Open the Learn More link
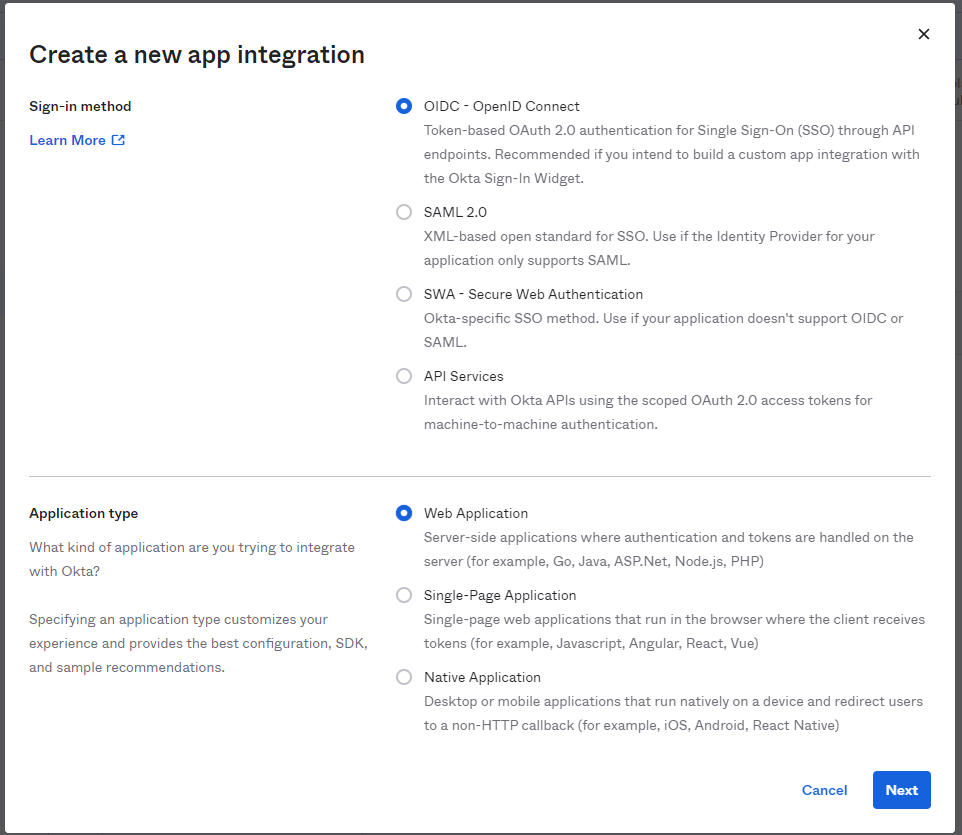The height and width of the screenshot is (835, 962). click(67, 140)
